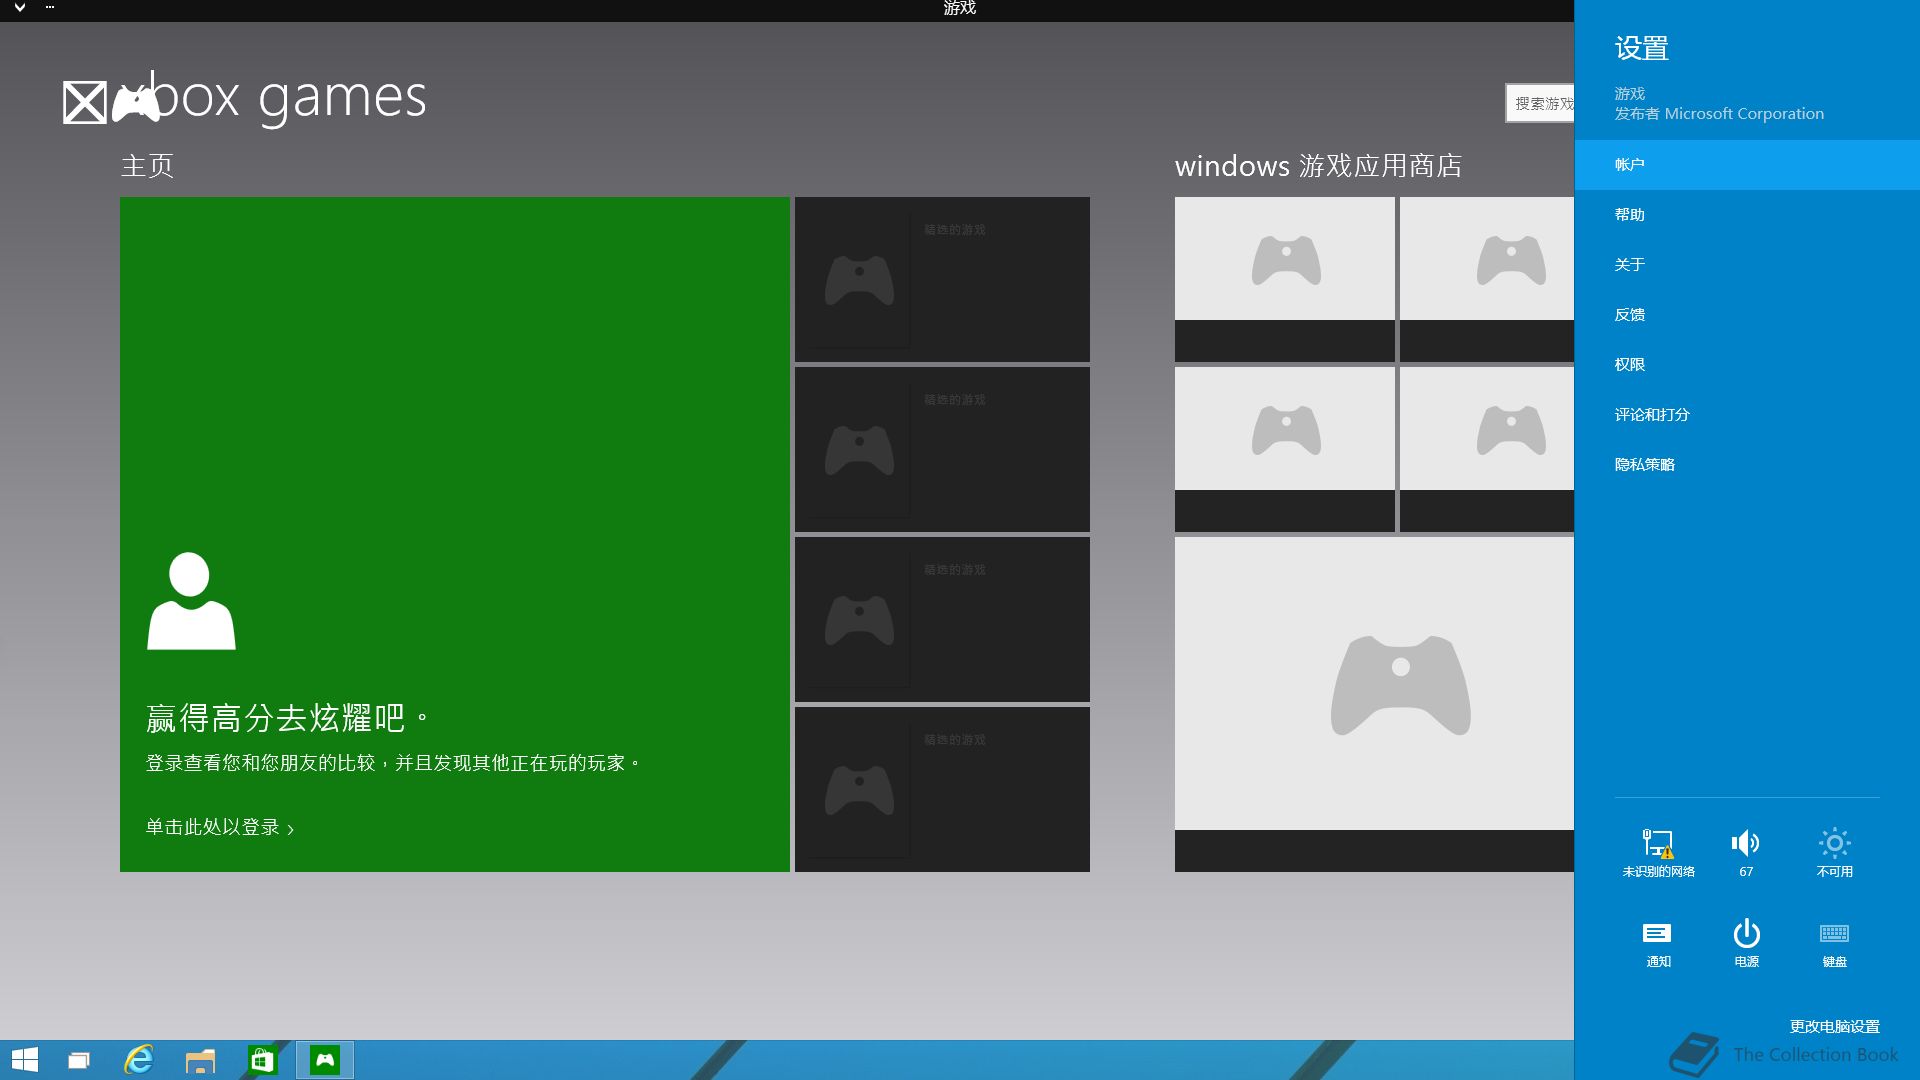This screenshot has width=1920, height=1080.
Task: Open the second featured game dark tile
Action: 942,449
